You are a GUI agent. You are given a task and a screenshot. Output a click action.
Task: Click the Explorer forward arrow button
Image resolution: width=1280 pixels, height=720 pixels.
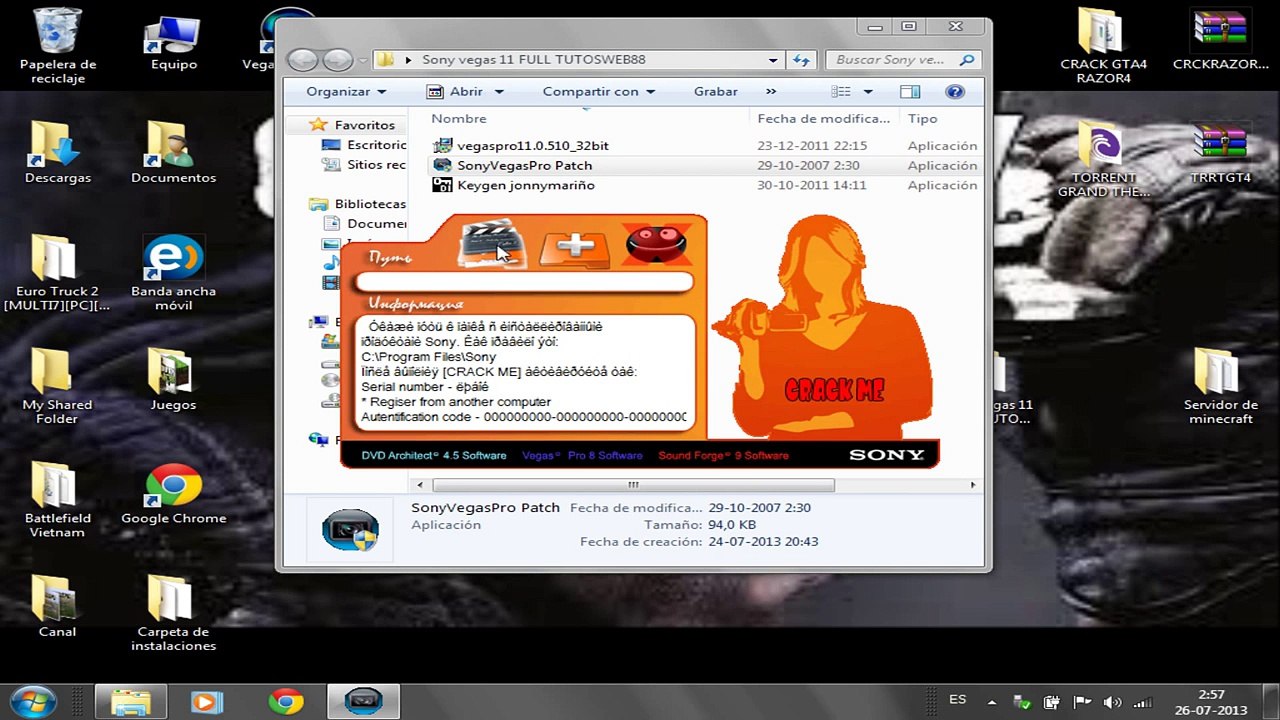pos(337,60)
